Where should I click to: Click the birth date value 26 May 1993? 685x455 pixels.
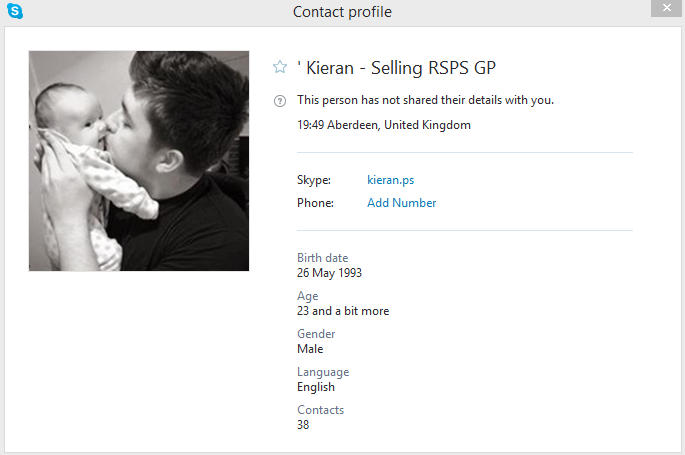pos(329,273)
